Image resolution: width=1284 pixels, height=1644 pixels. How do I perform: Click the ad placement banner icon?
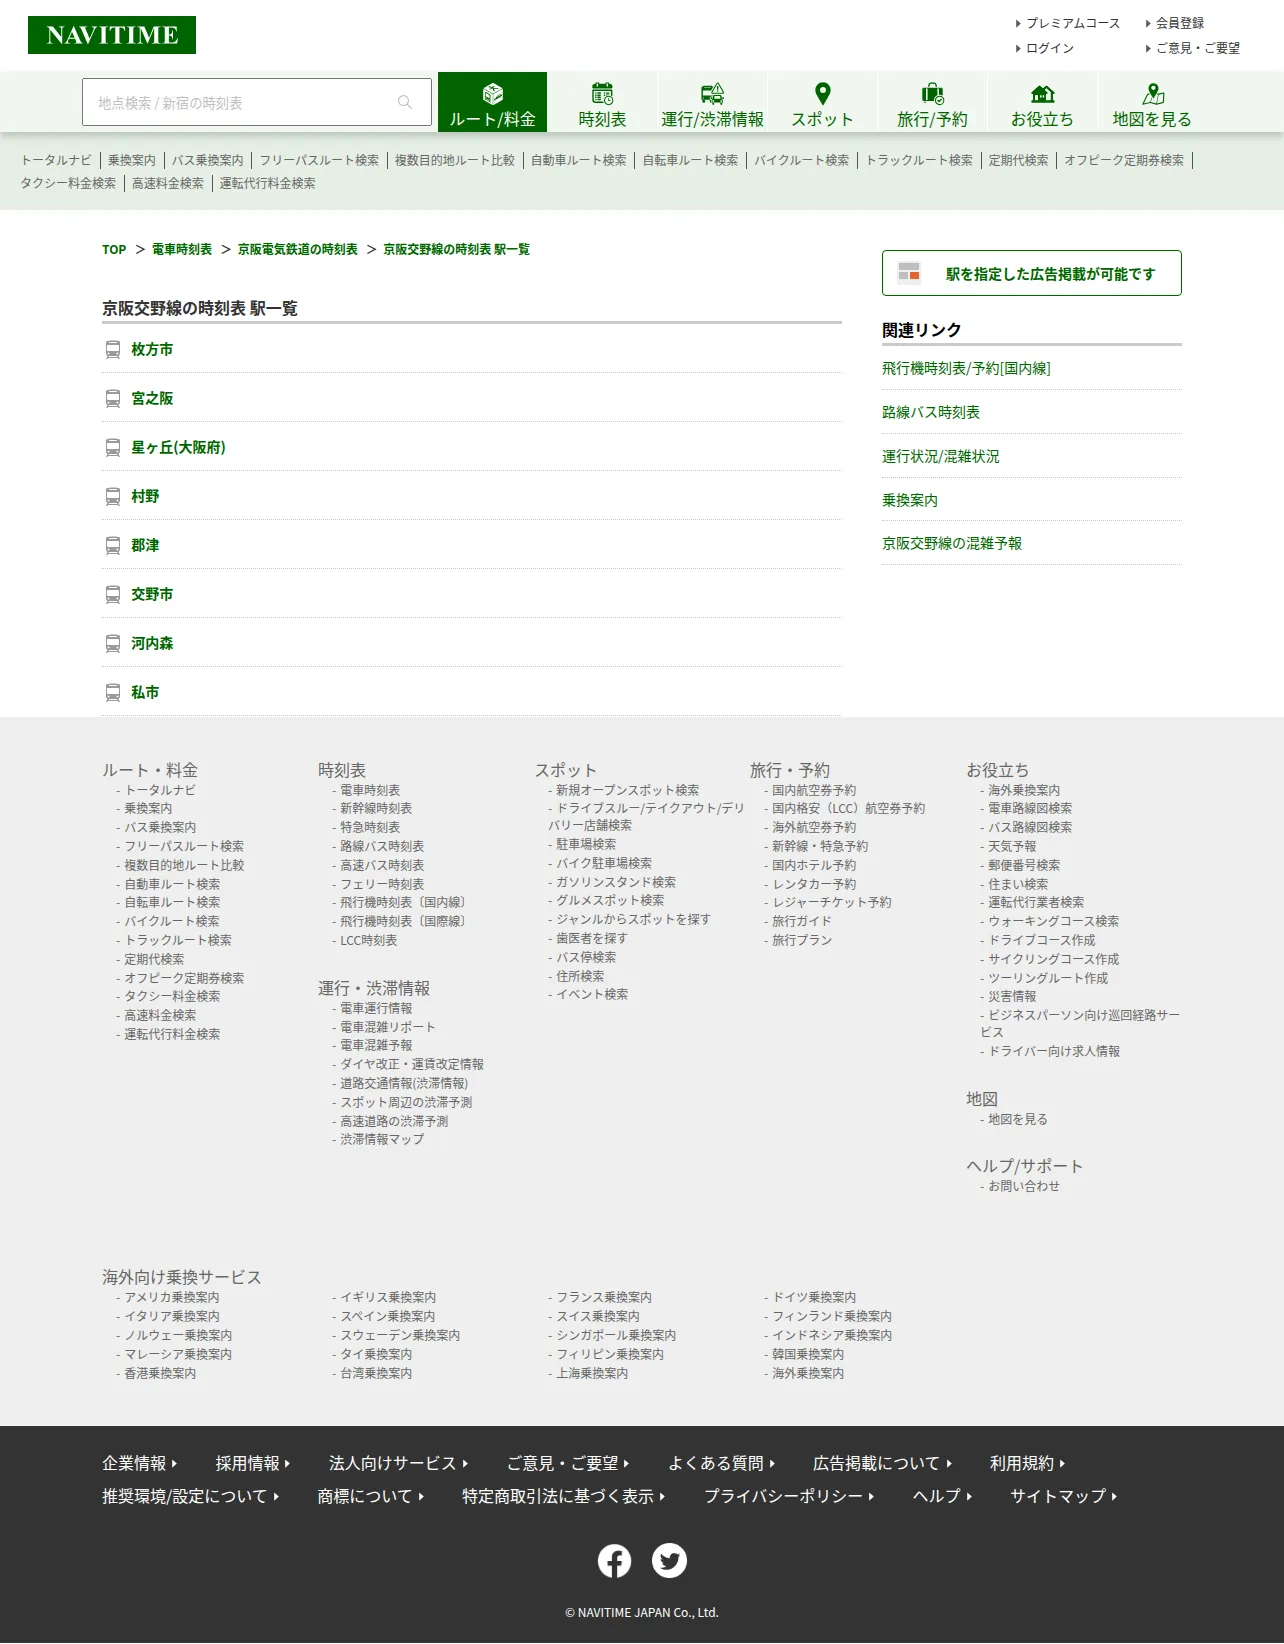[909, 272]
